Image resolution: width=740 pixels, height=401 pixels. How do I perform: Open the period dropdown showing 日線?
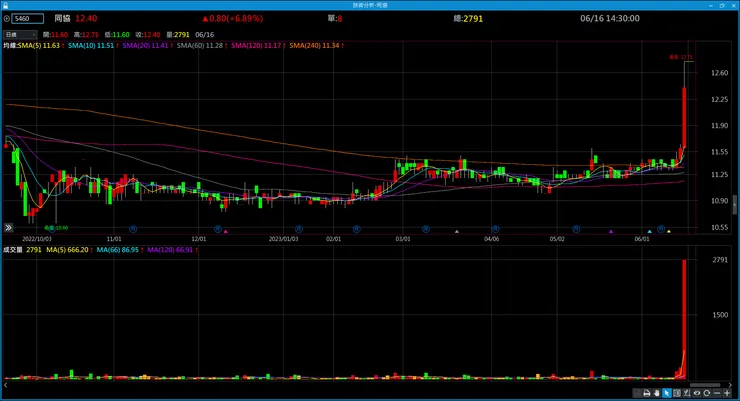(20, 34)
